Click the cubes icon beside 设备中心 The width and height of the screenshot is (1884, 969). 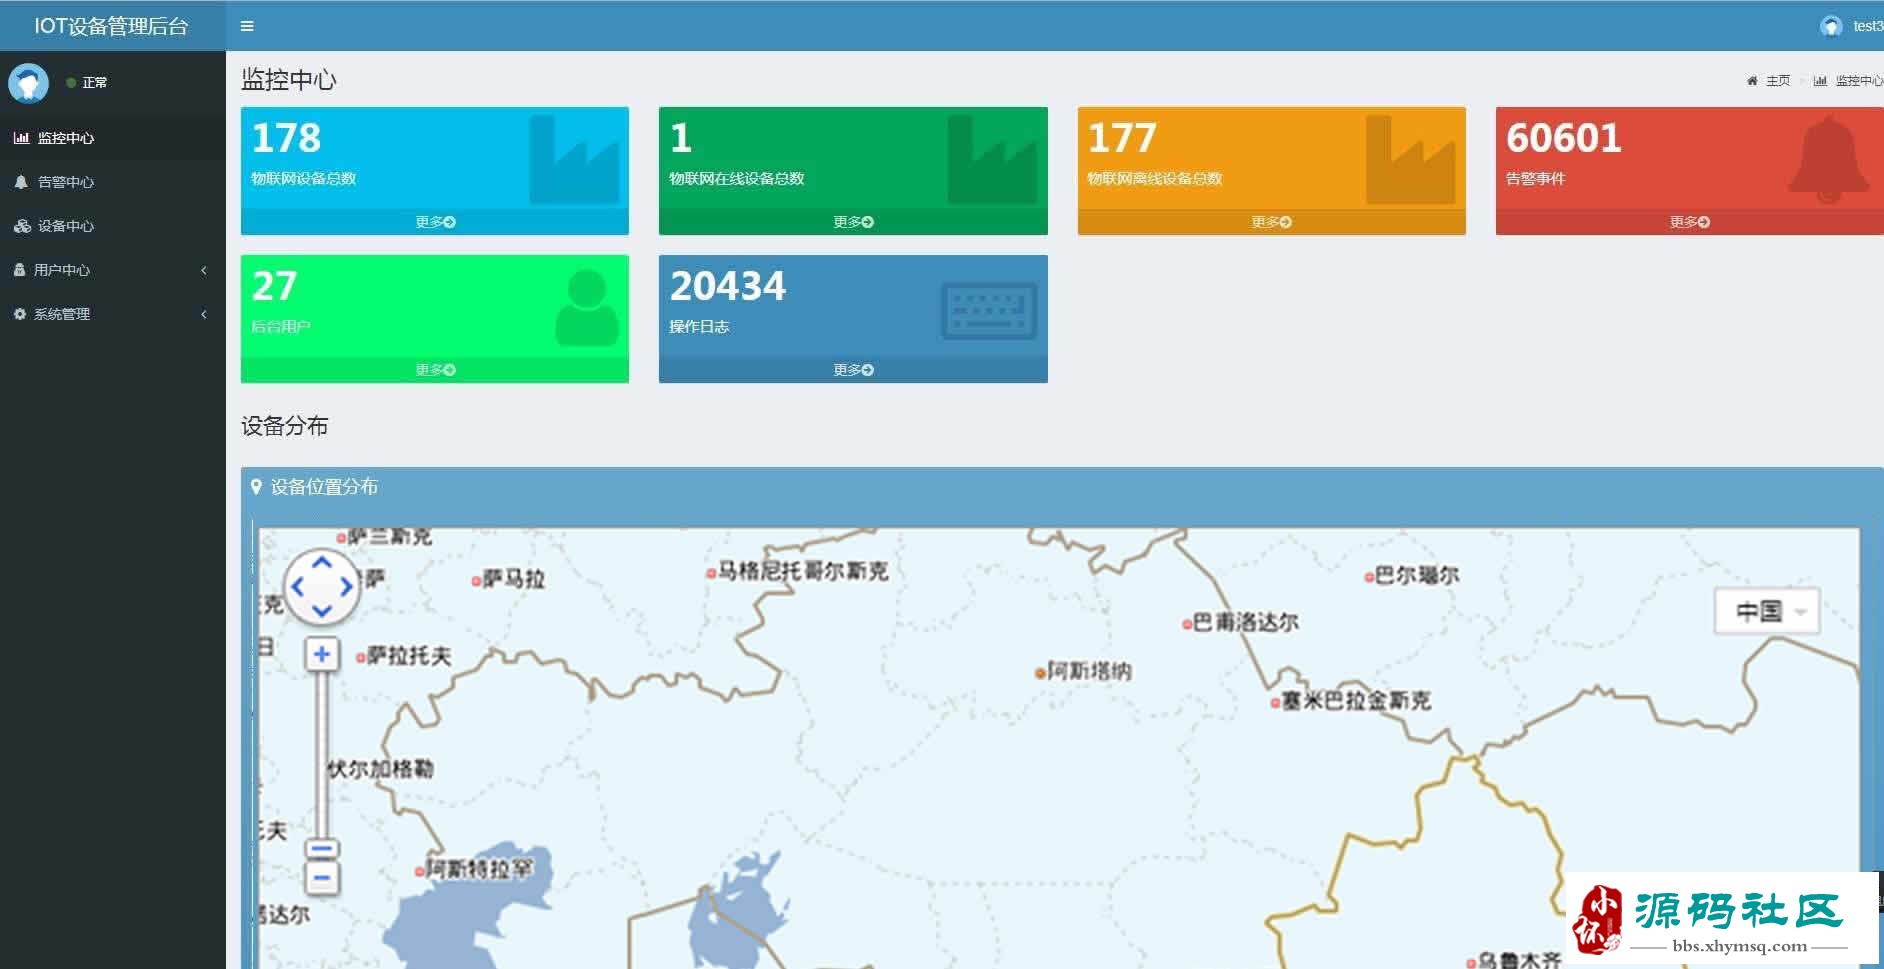point(22,226)
